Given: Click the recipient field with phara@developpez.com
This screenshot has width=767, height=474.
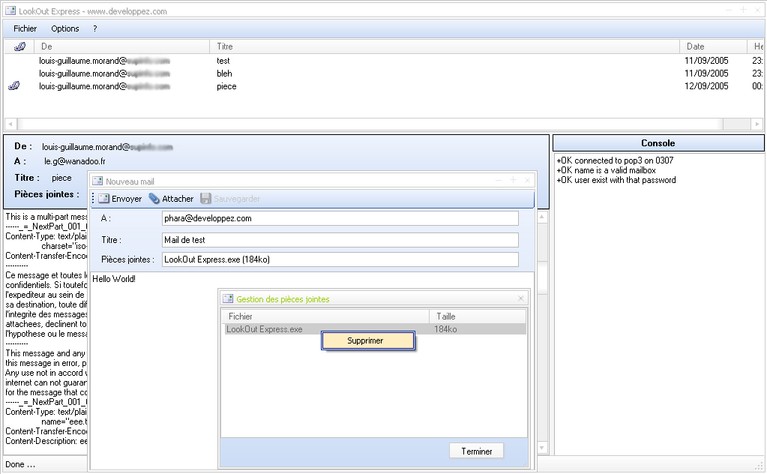Looking at the screenshot, I should (x=339, y=218).
